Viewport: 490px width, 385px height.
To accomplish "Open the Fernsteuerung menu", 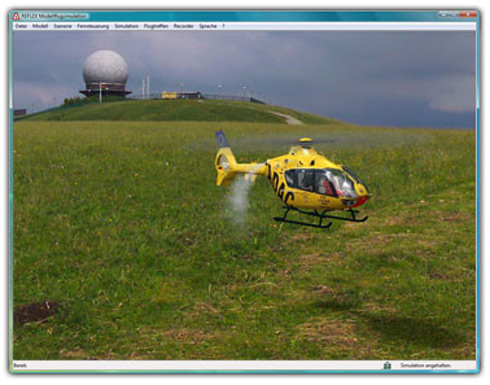I will click(93, 26).
